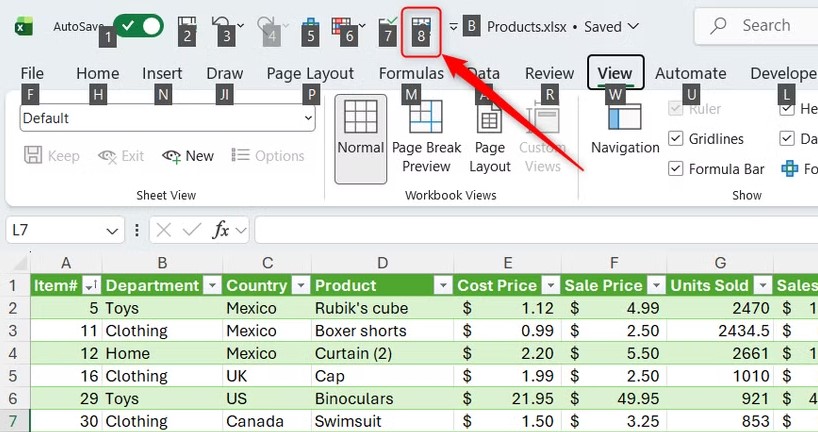Click the greyed-out Redo icon

[267, 27]
